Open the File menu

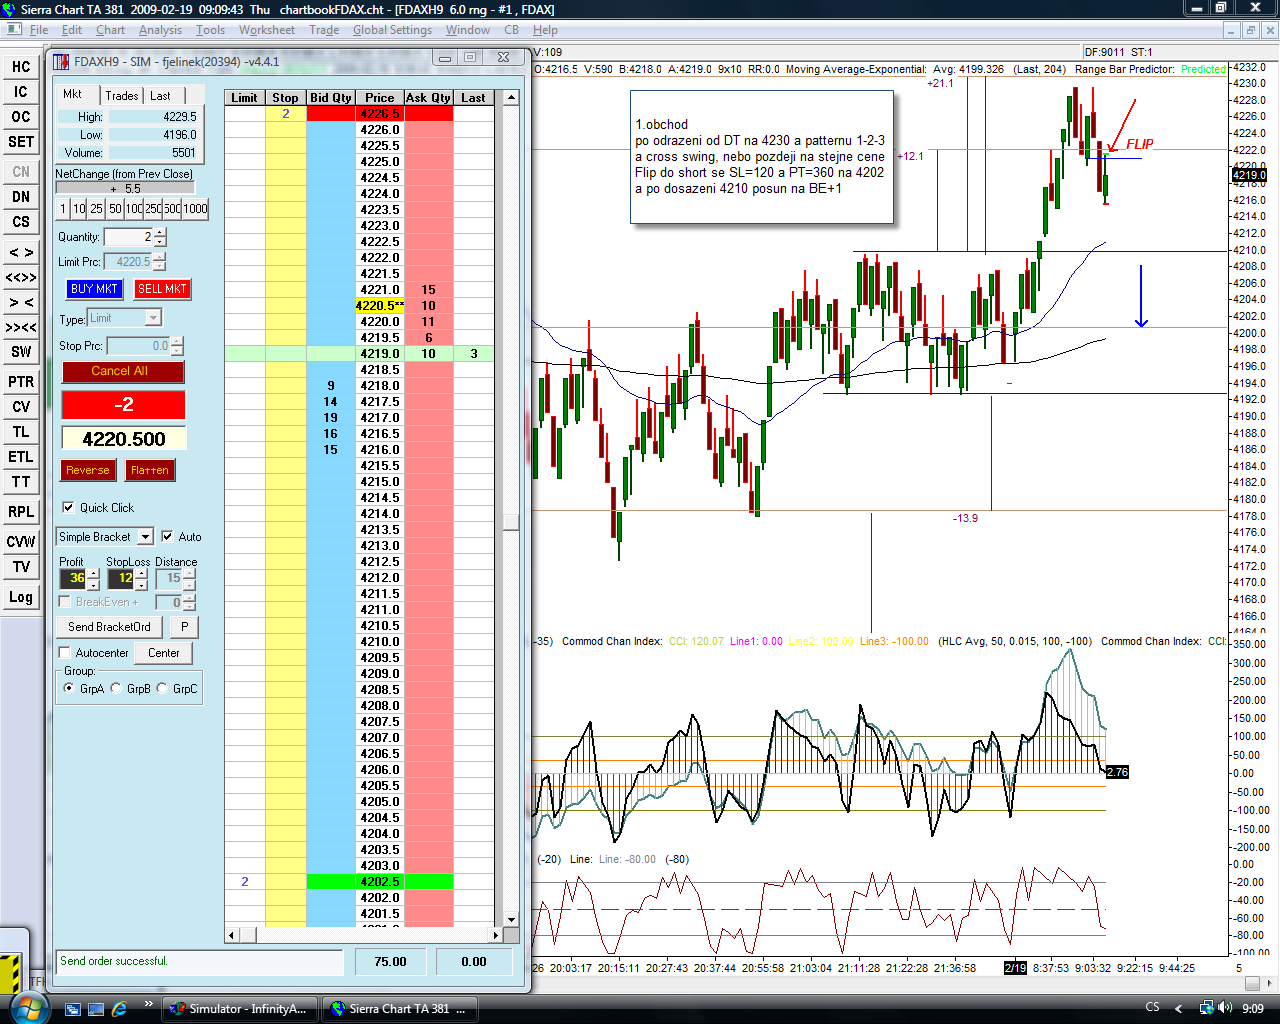coord(39,30)
